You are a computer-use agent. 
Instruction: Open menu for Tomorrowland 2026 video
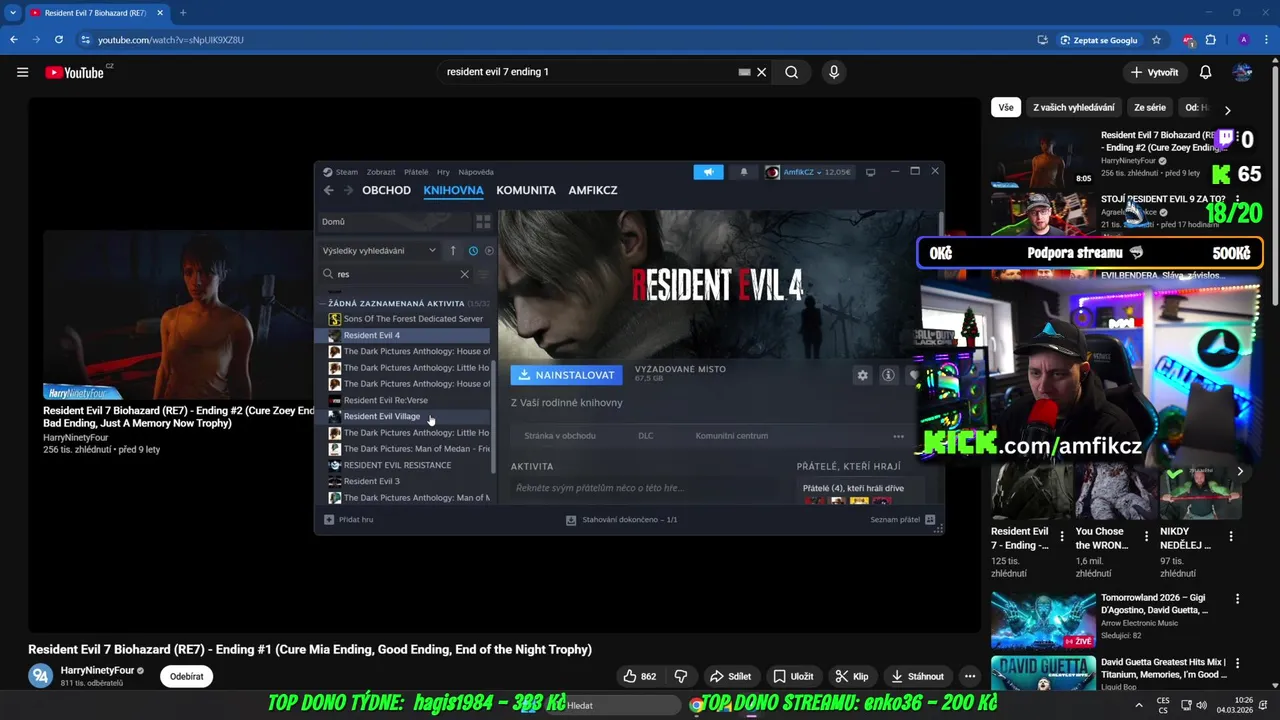pyautogui.click(x=1237, y=599)
